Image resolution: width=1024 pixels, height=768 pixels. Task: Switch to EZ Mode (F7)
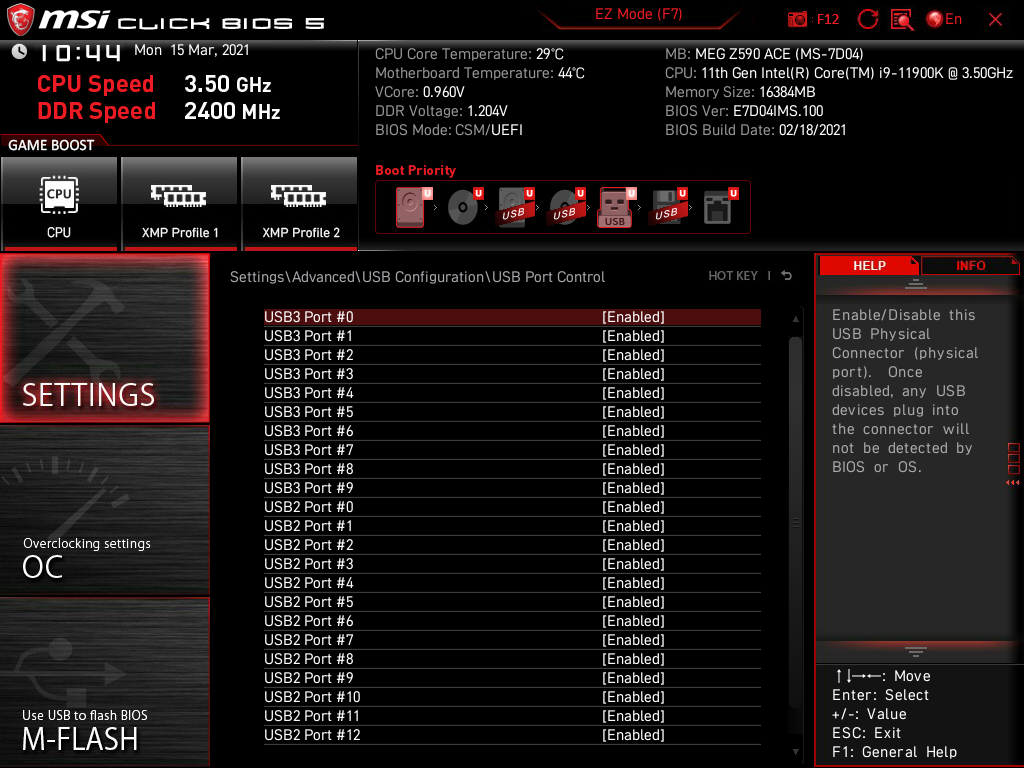[638, 14]
